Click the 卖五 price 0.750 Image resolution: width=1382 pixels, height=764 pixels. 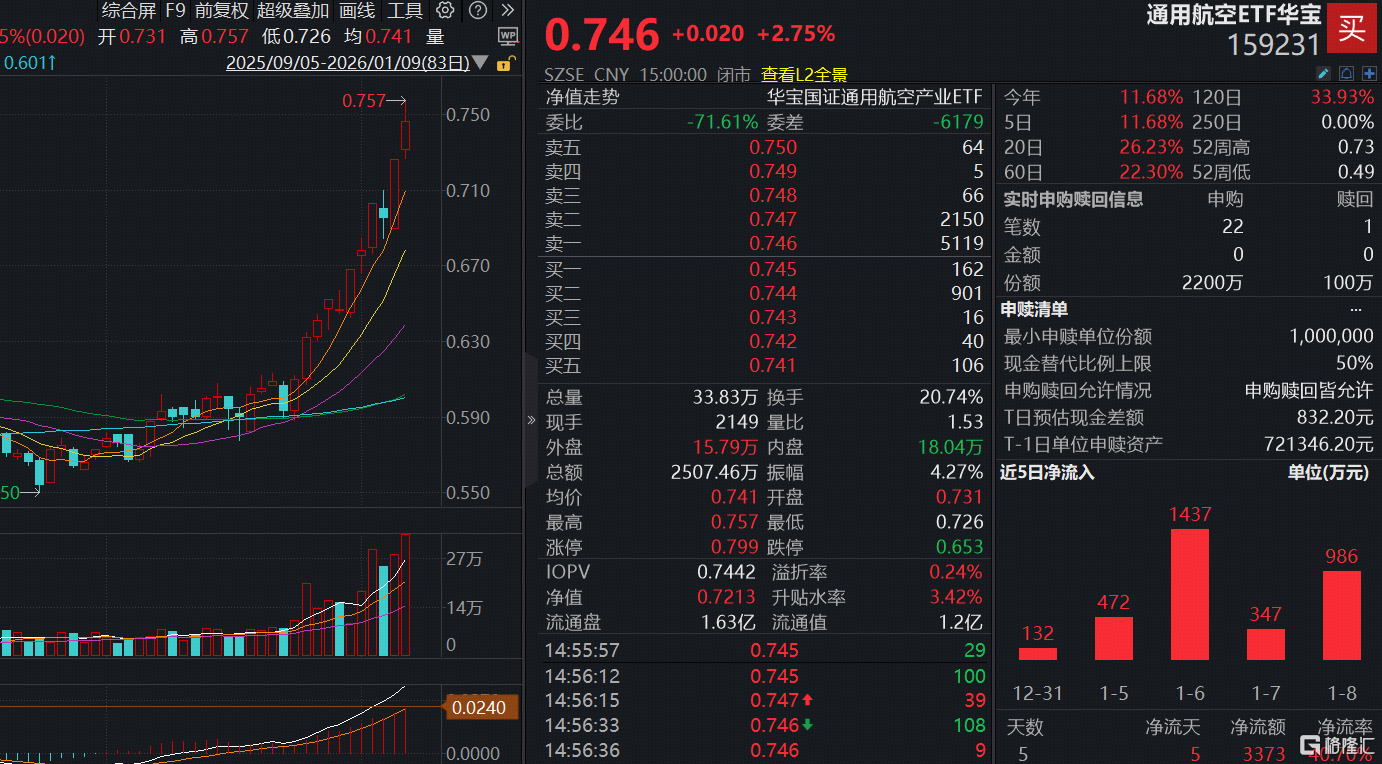tap(774, 147)
